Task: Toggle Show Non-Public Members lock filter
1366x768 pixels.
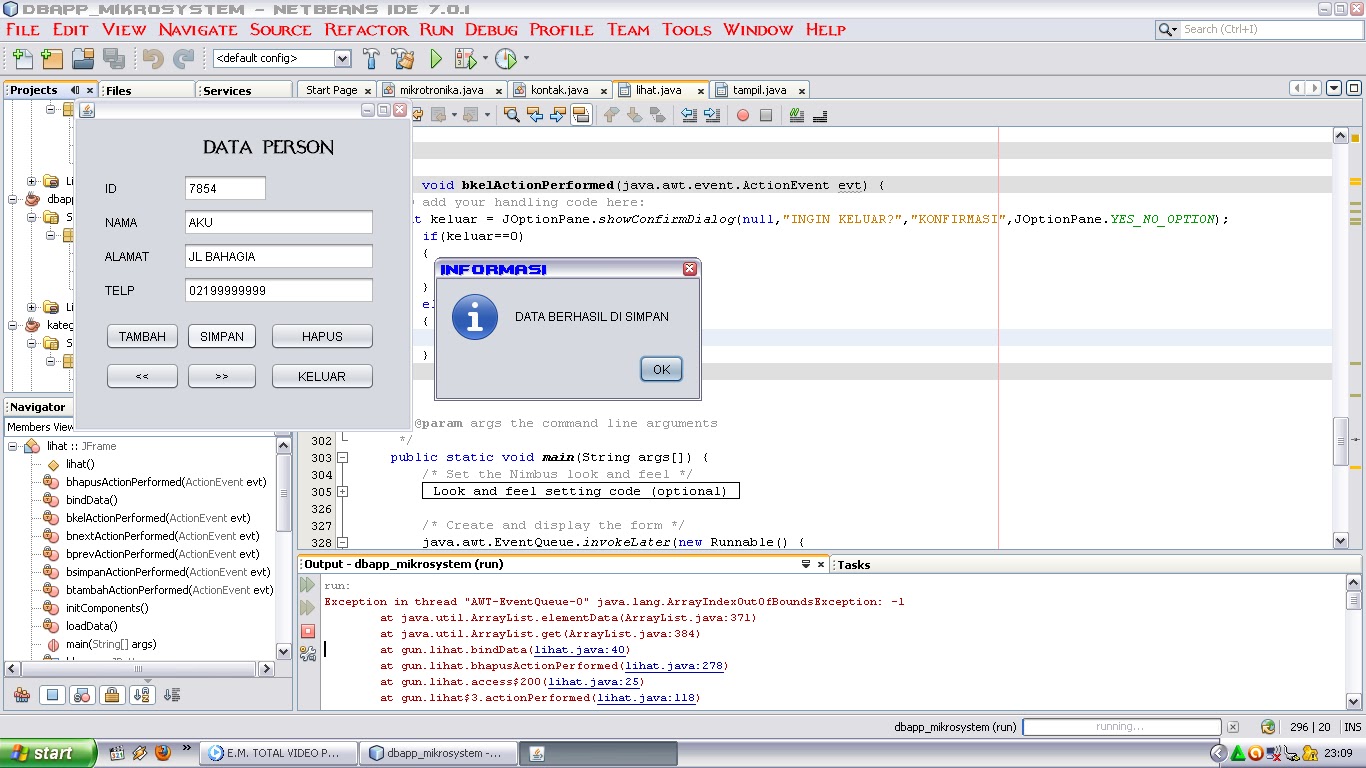Action: (x=112, y=695)
